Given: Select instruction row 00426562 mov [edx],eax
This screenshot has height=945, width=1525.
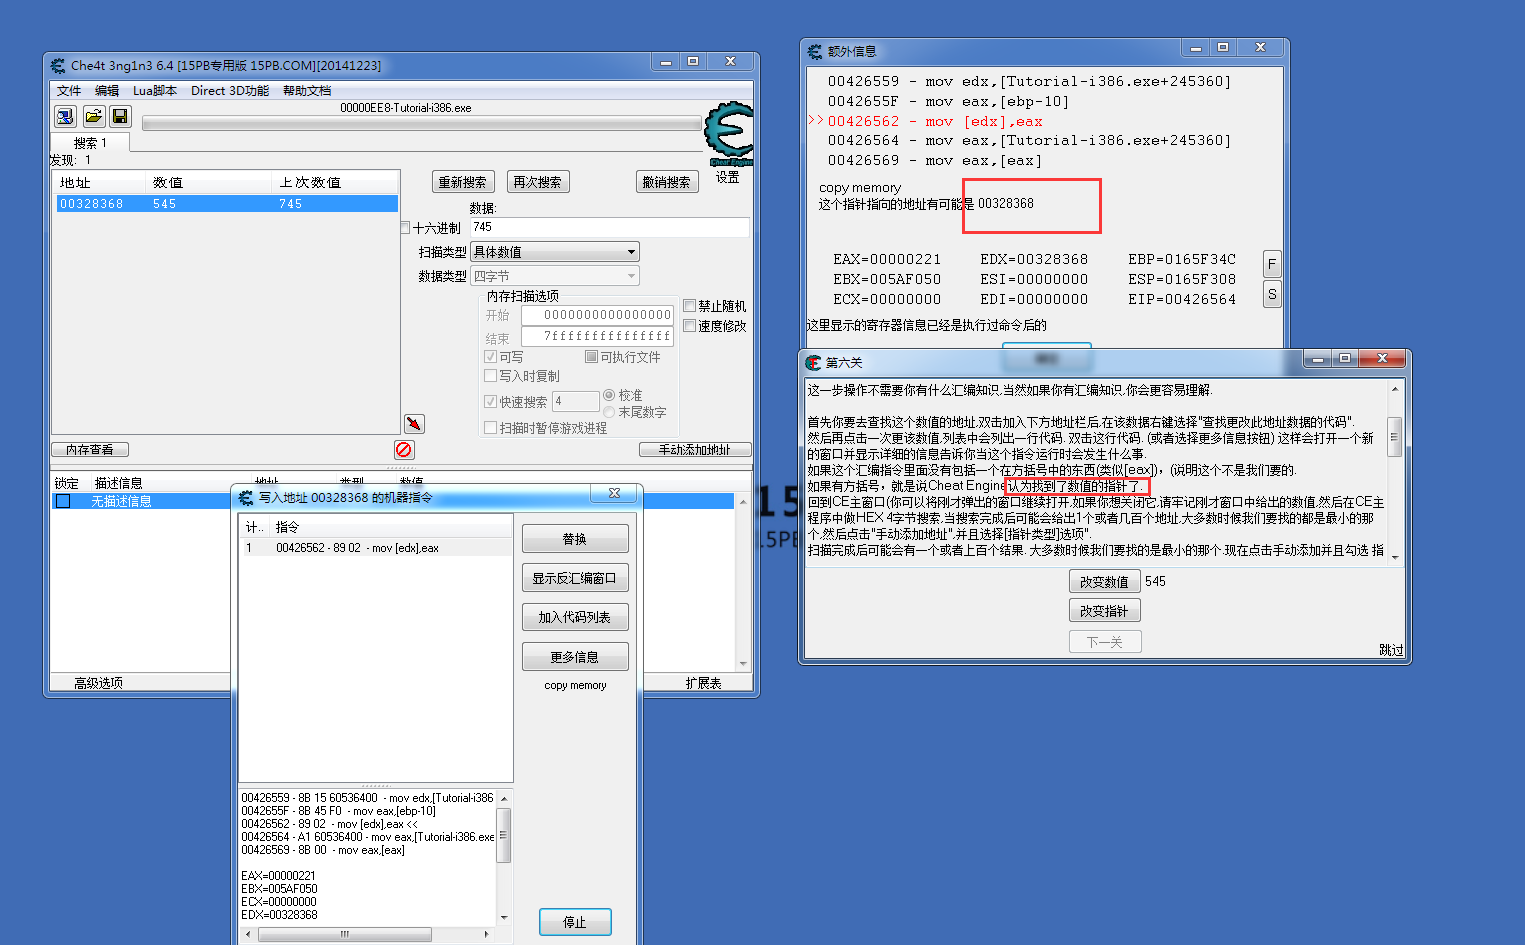Looking at the screenshot, I should pyautogui.click(x=376, y=548).
